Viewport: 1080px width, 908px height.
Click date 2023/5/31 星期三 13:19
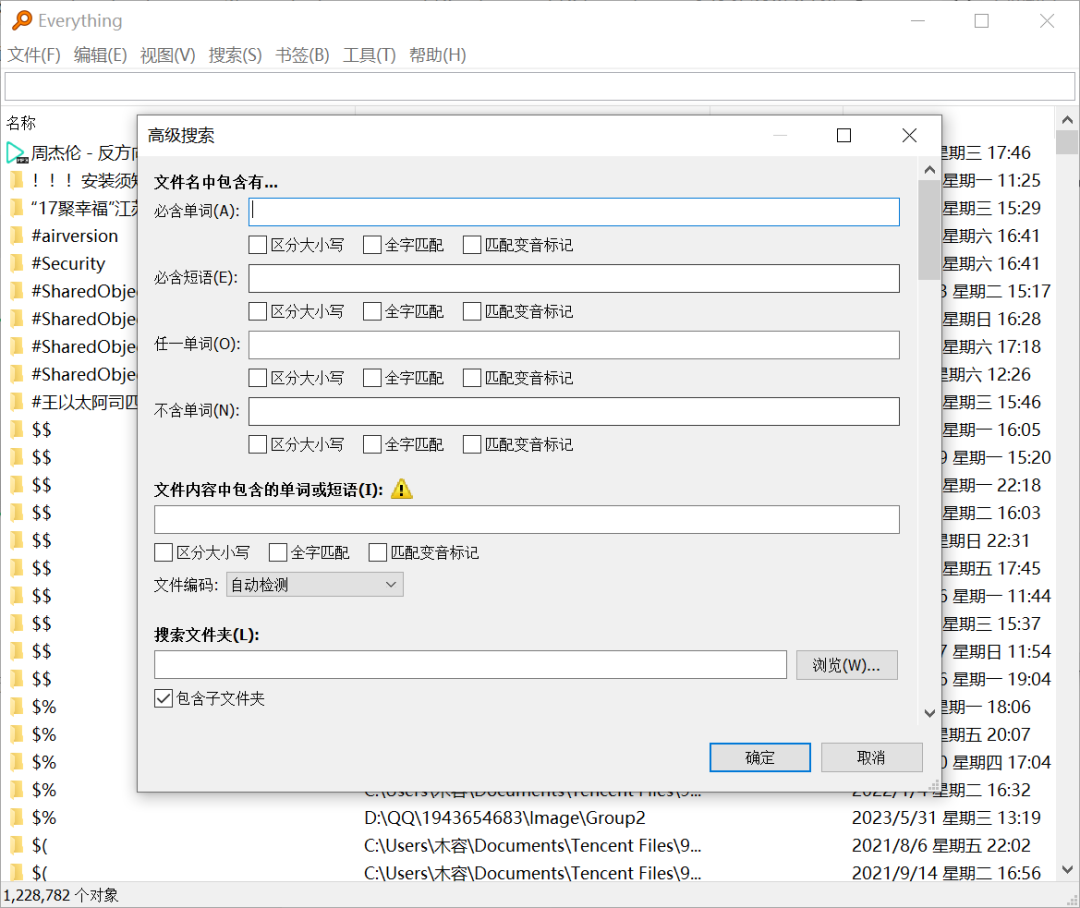pyautogui.click(x=946, y=817)
